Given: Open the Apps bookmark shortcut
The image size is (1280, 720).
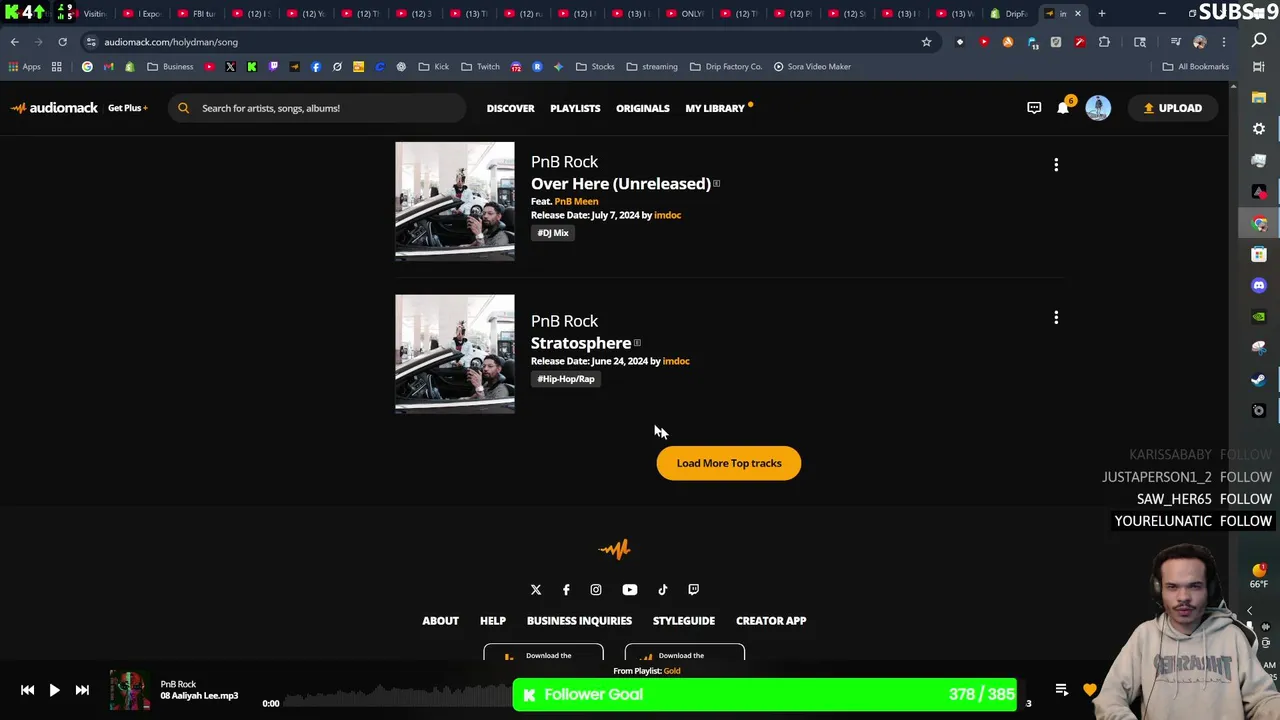Looking at the screenshot, I should pos(24,67).
